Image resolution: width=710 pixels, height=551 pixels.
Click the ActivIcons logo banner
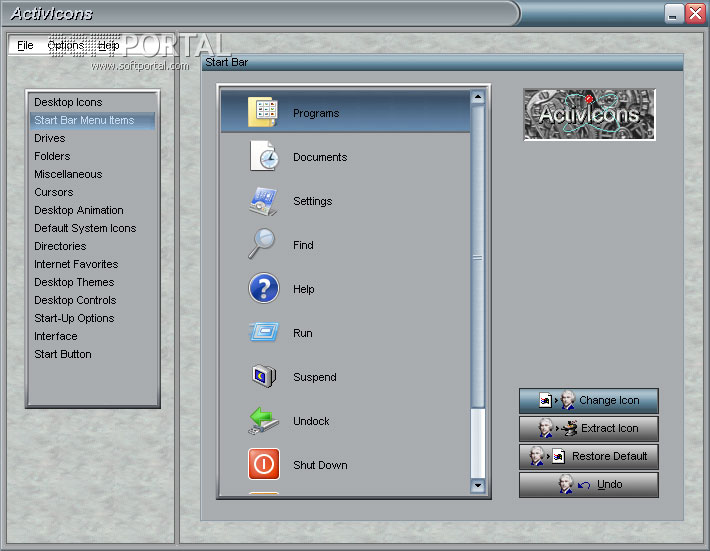pyautogui.click(x=589, y=115)
